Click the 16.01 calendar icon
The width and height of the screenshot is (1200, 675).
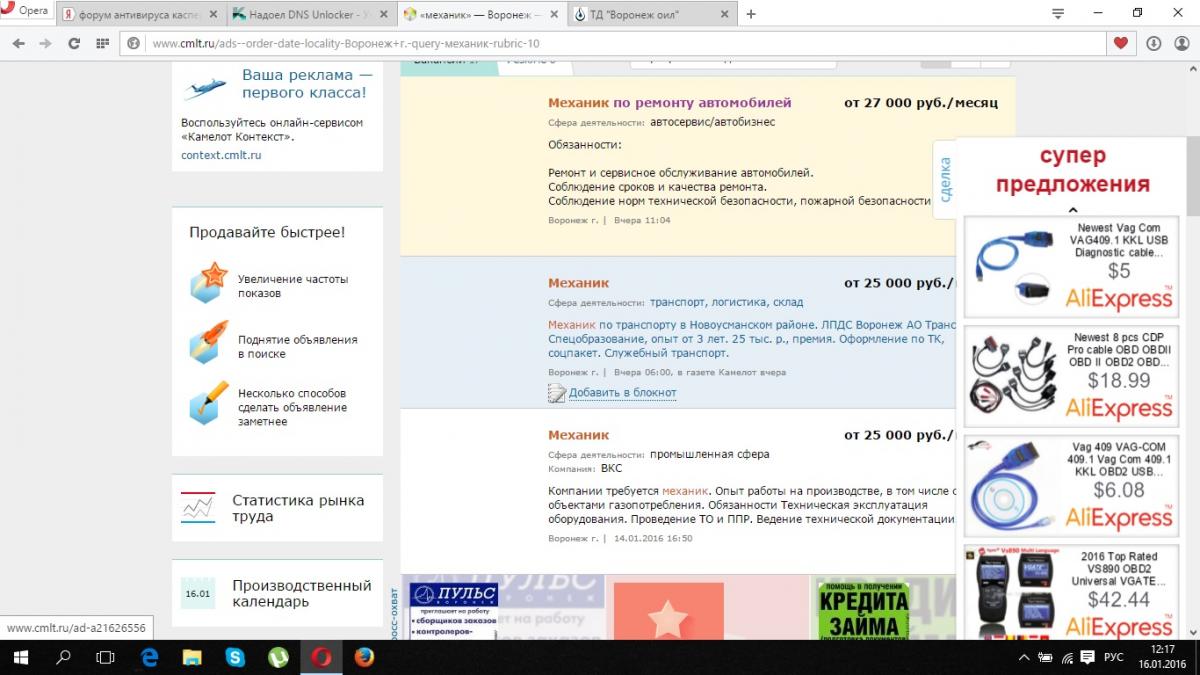pos(198,593)
